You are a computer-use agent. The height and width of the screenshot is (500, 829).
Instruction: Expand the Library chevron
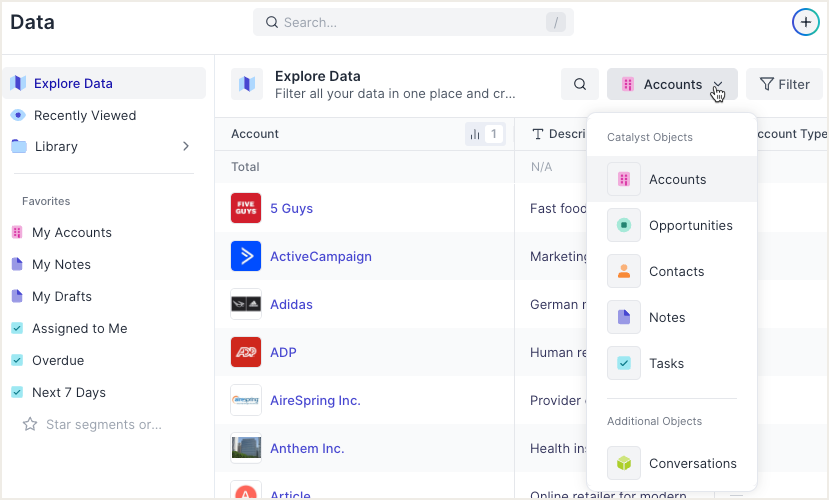coord(186,146)
